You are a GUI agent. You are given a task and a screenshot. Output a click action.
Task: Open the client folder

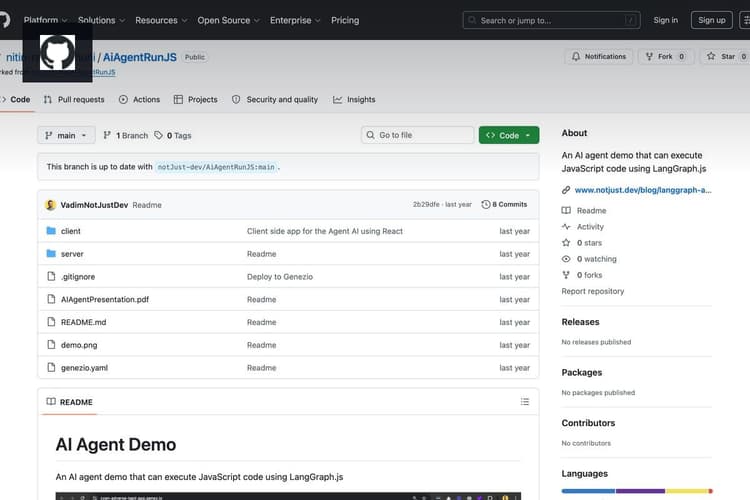[70, 231]
